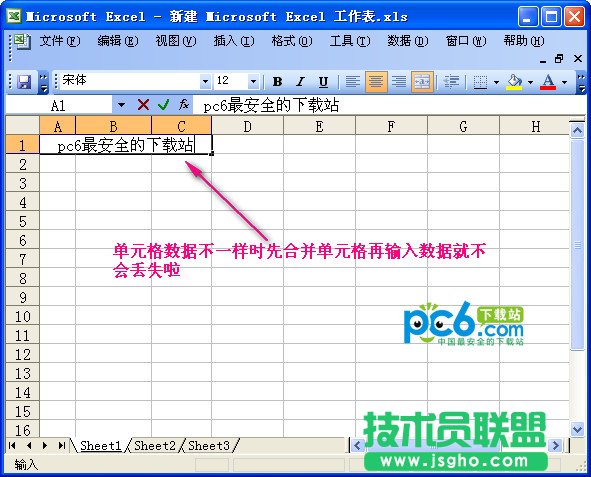The width and height of the screenshot is (591, 477).
Task: Click in the formula bar text
Action: [x=271, y=105]
